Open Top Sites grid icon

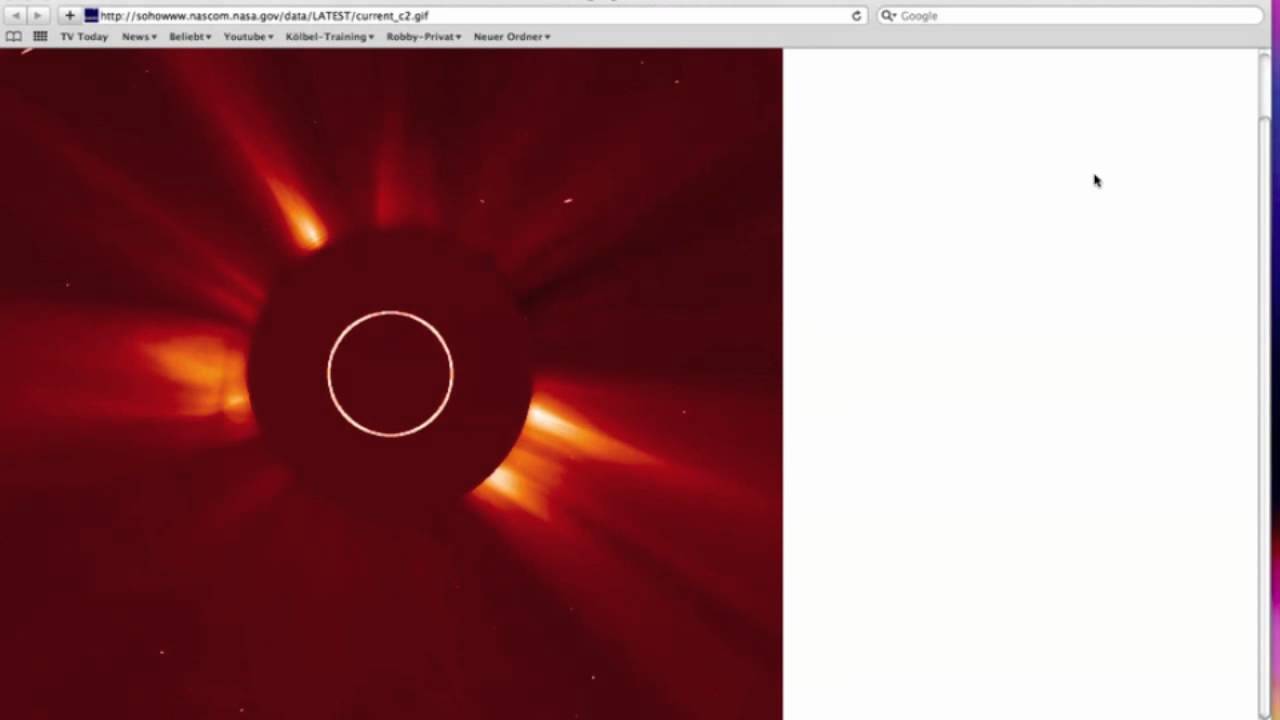pos(40,37)
